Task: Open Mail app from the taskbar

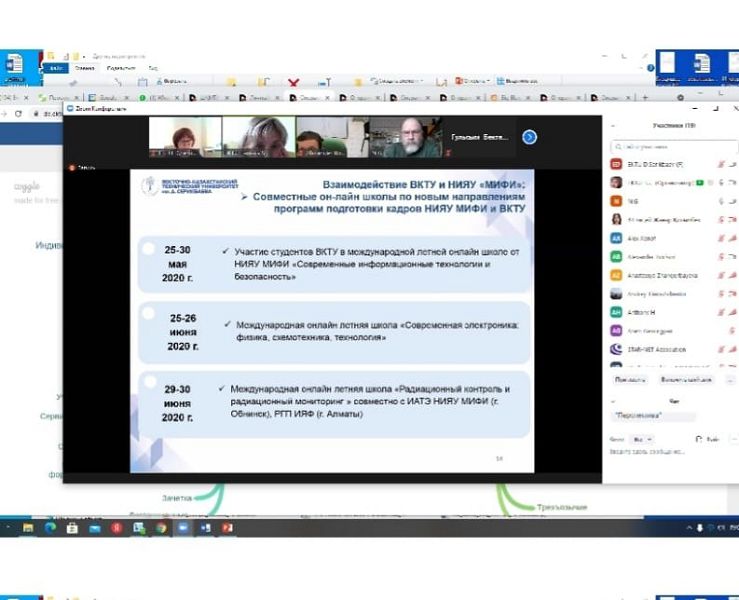Action: coord(95,528)
